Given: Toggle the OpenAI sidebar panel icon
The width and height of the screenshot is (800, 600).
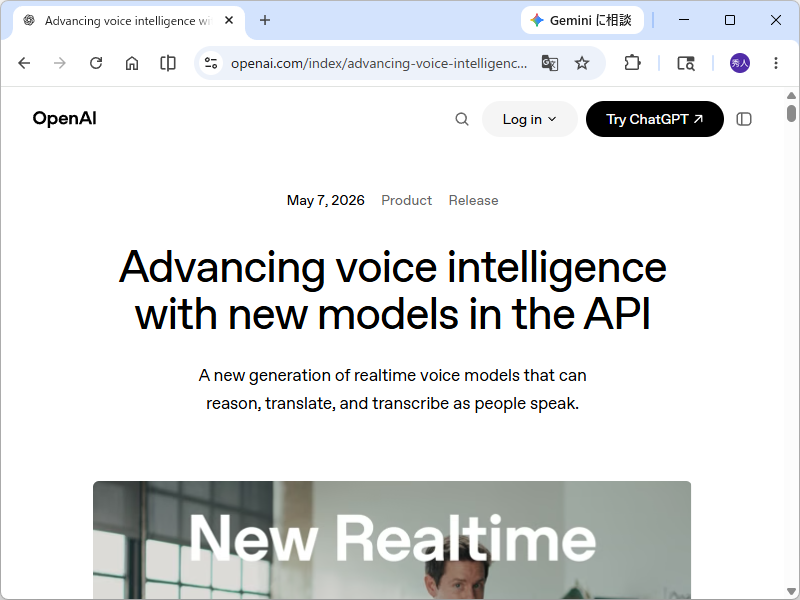Looking at the screenshot, I should 744,119.
